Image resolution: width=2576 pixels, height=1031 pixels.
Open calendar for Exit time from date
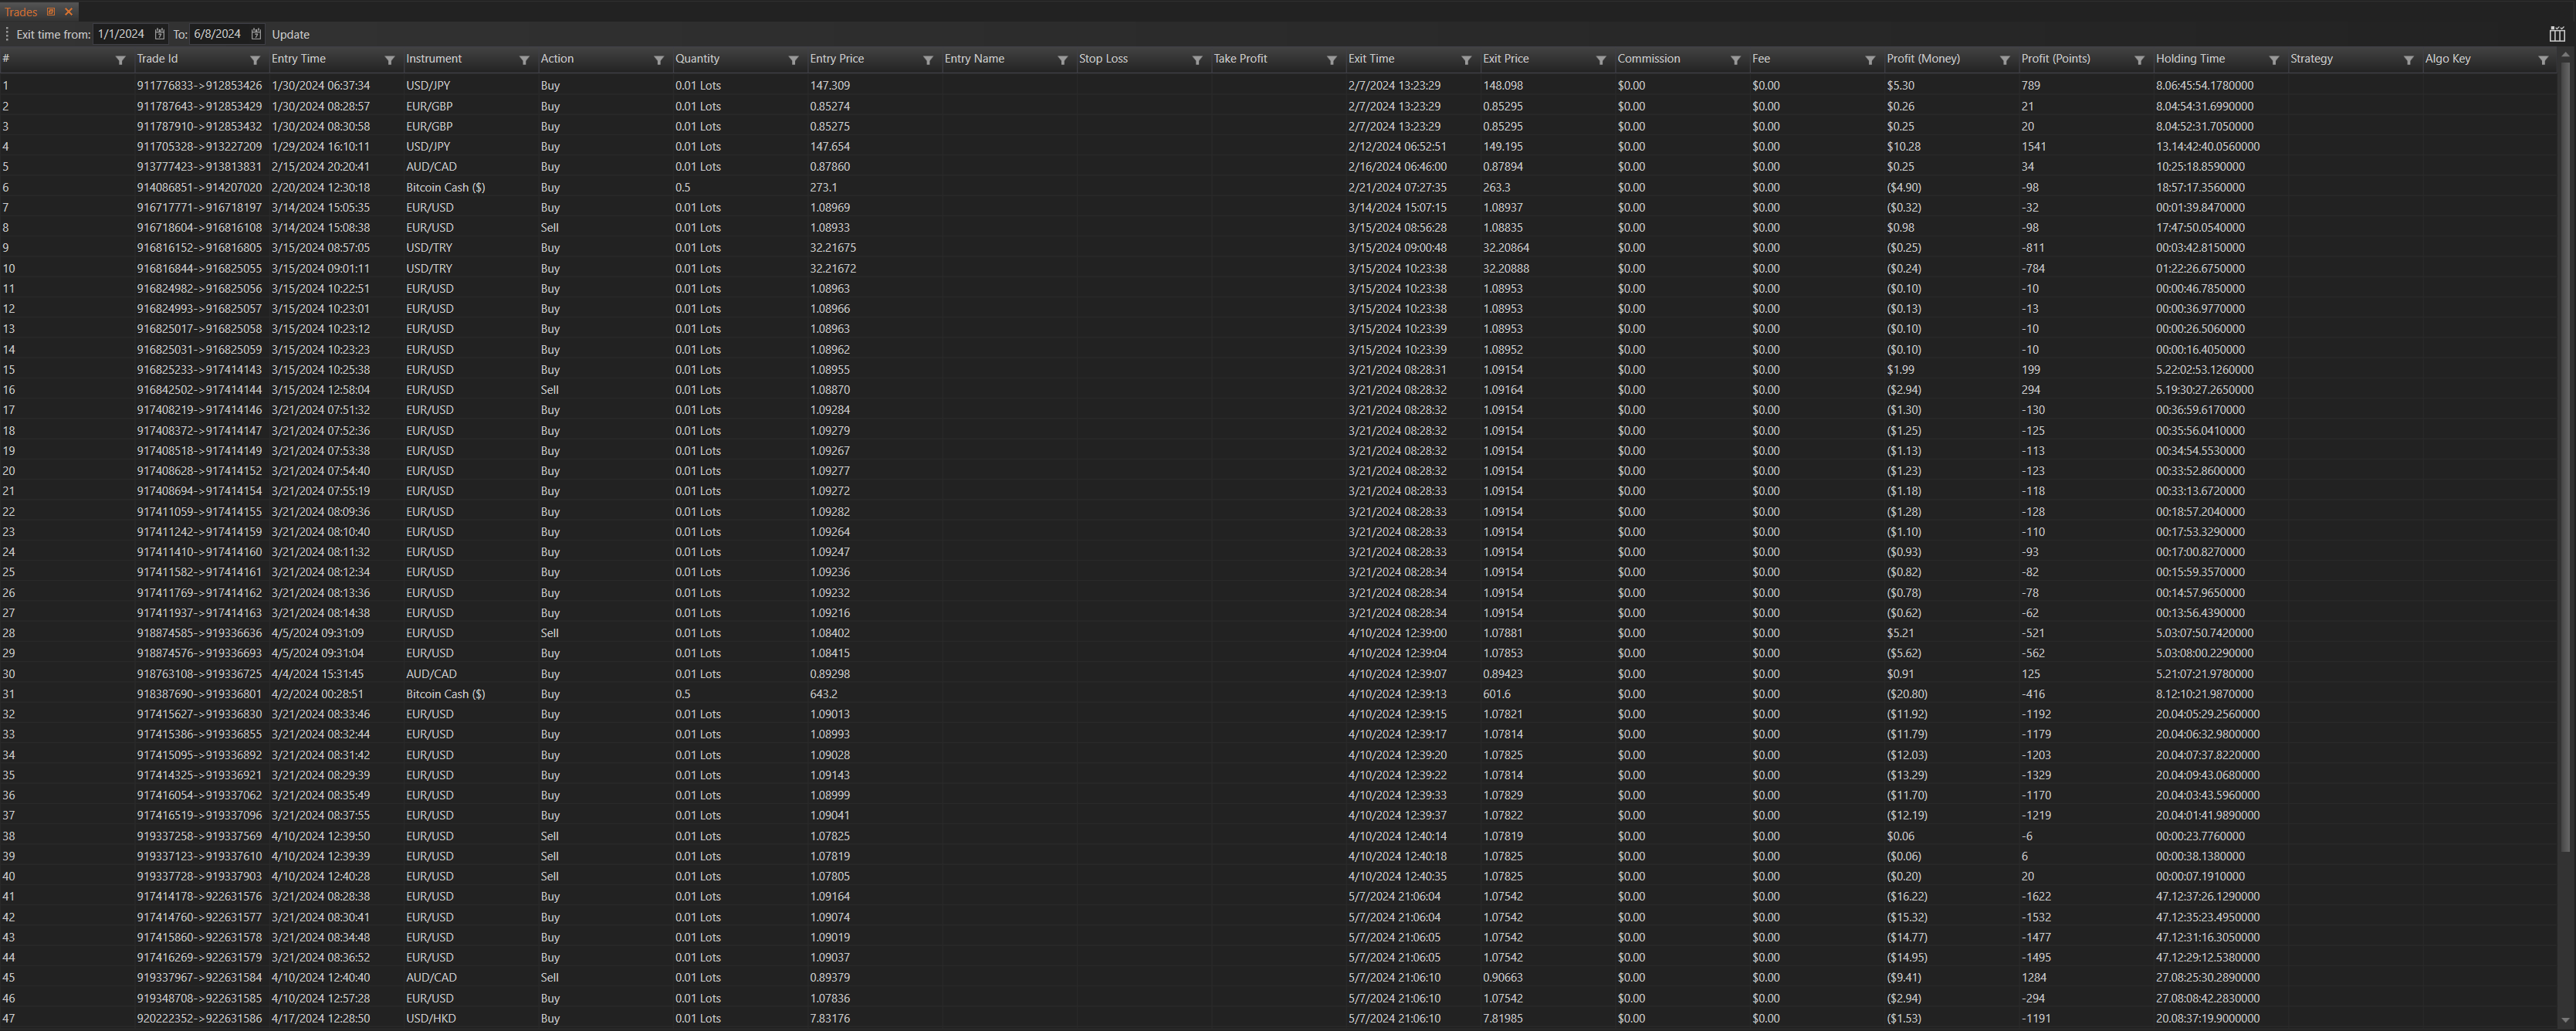pos(160,34)
